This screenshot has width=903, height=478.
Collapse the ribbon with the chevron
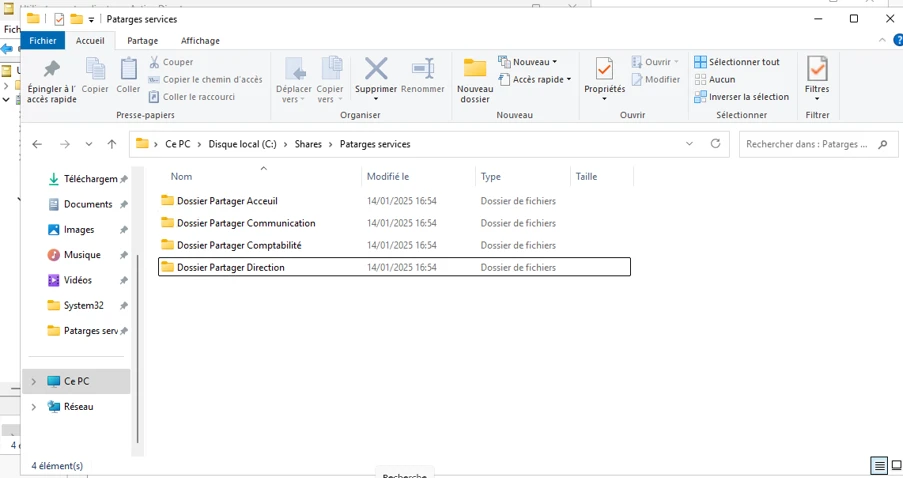click(882, 40)
